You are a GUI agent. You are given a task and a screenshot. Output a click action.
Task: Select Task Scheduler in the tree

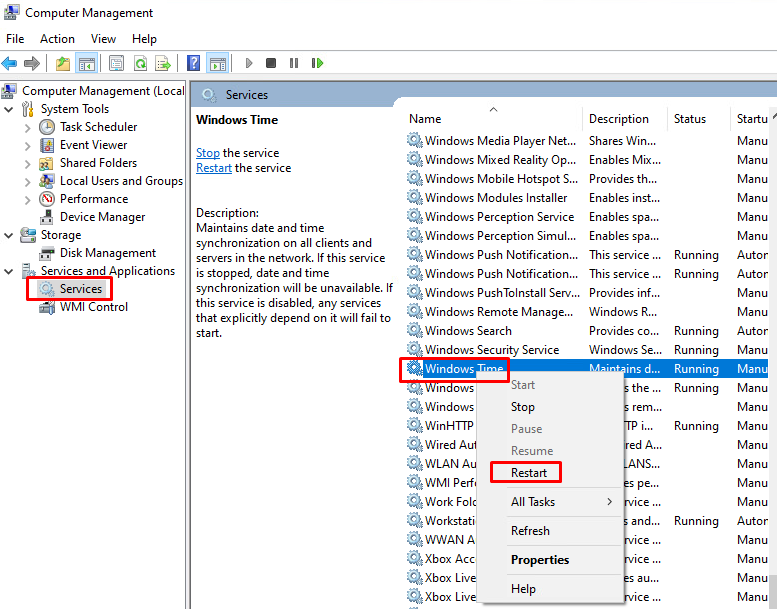(99, 127)
